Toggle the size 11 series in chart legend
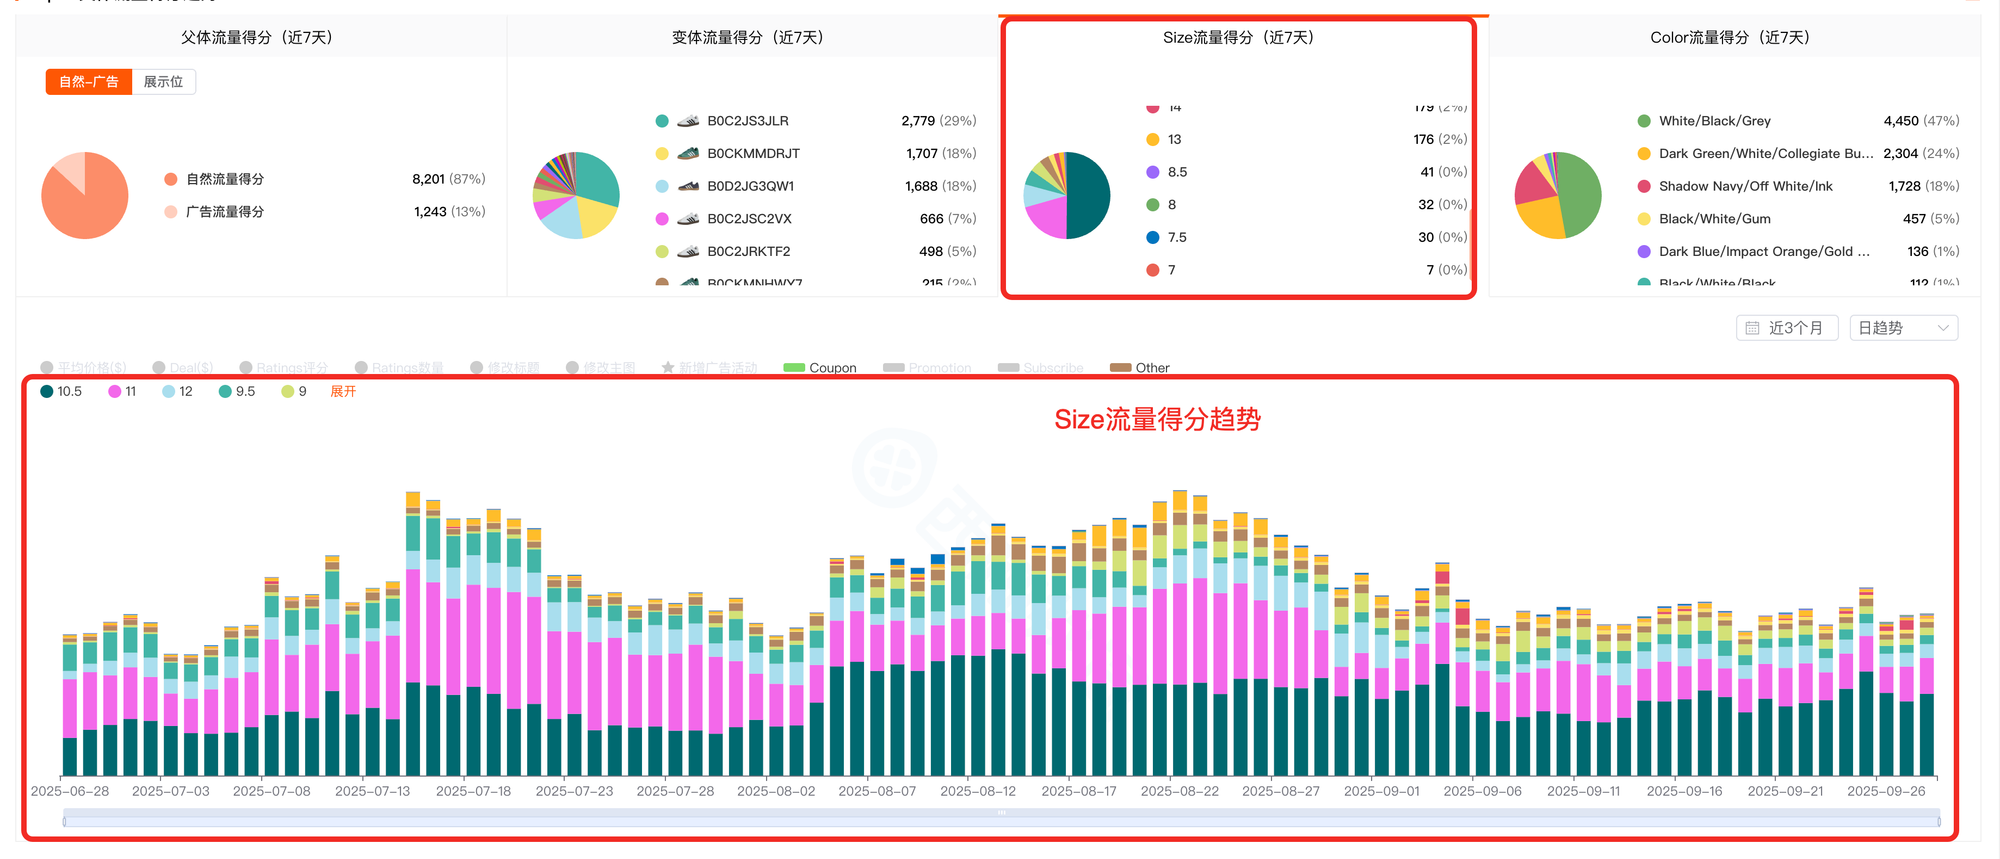The image size is (2000, 859). (x=122, y=392)
